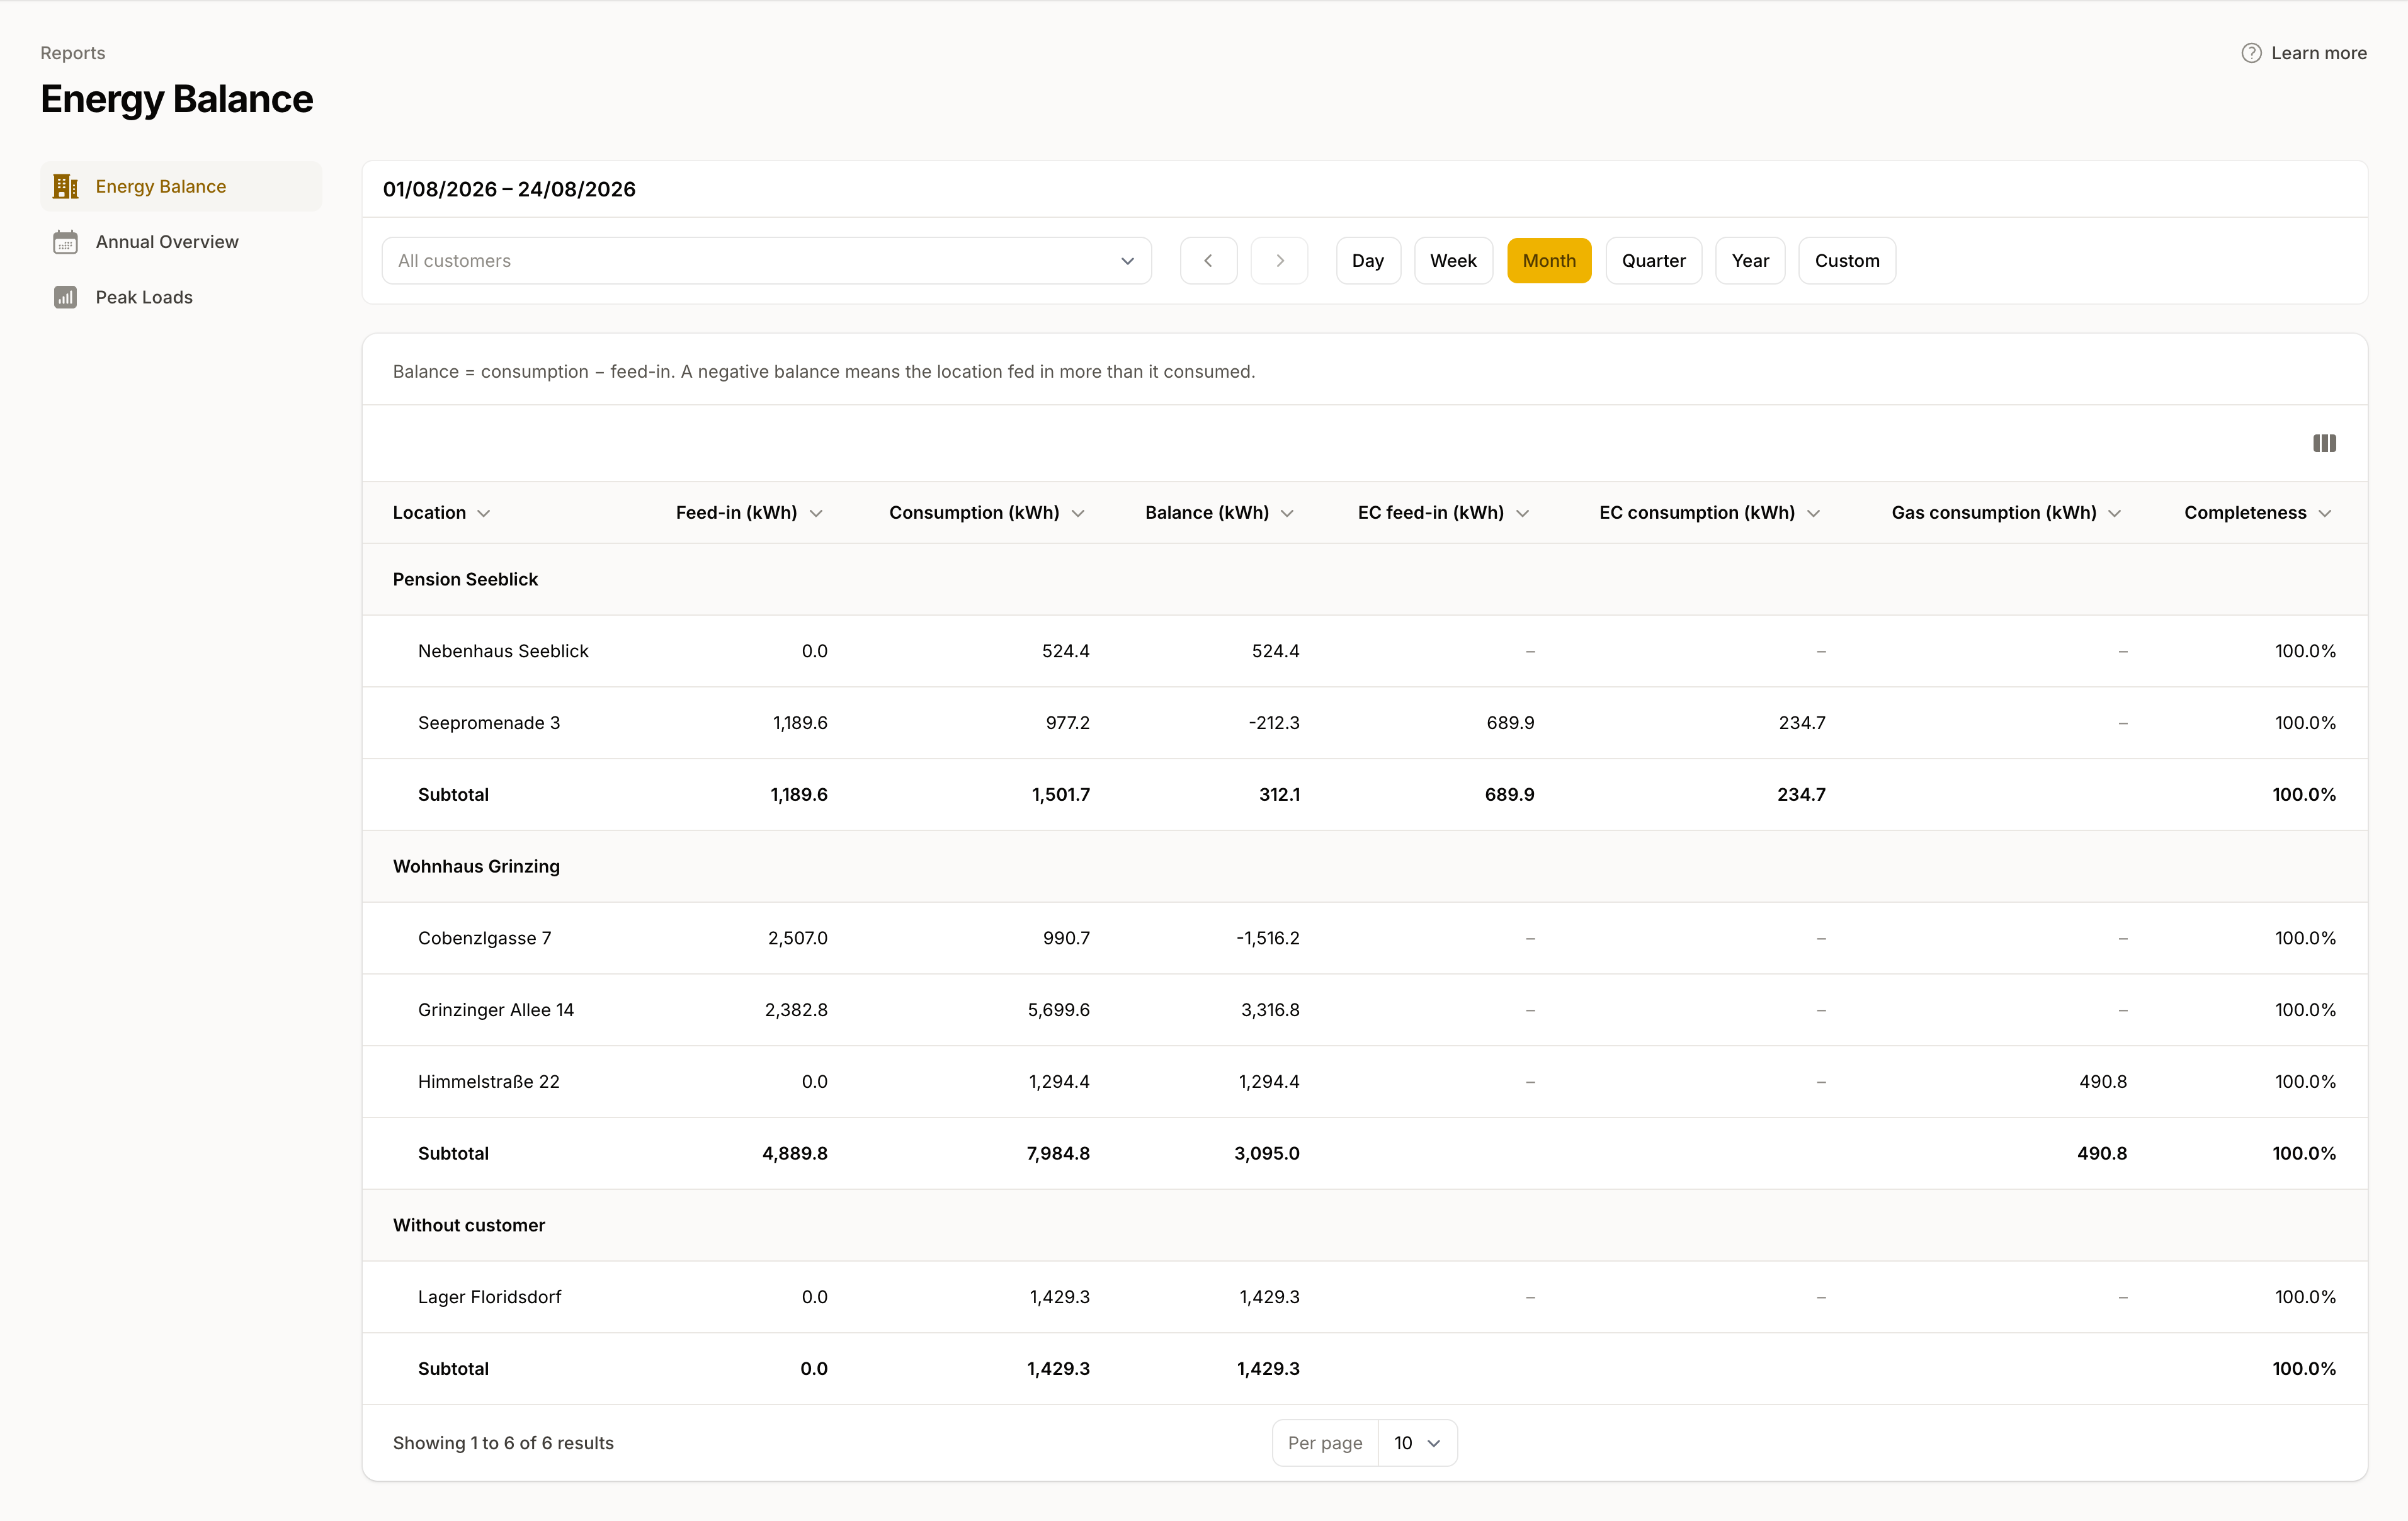This screenshot has width=2408, height=1521.
Task: Click the Learn more question mark icon
Action: (2251, 53)
